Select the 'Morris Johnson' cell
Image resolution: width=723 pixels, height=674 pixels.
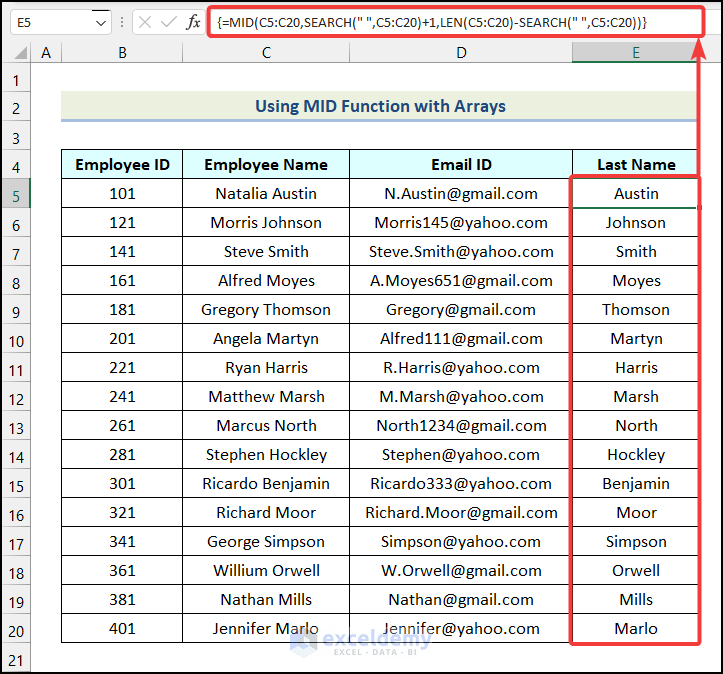266,223
